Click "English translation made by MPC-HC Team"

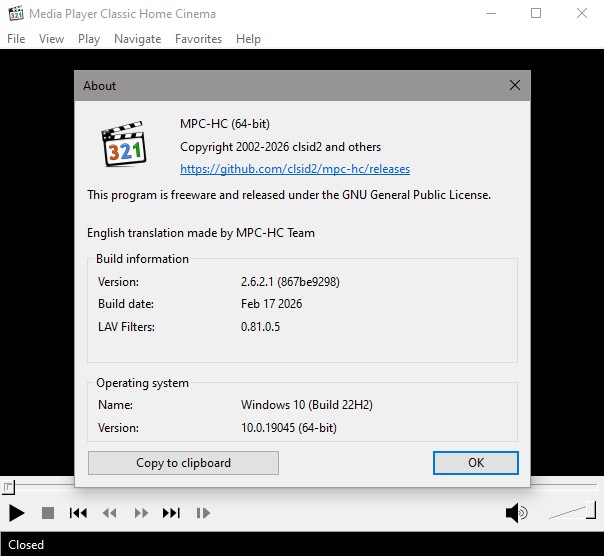201,233
